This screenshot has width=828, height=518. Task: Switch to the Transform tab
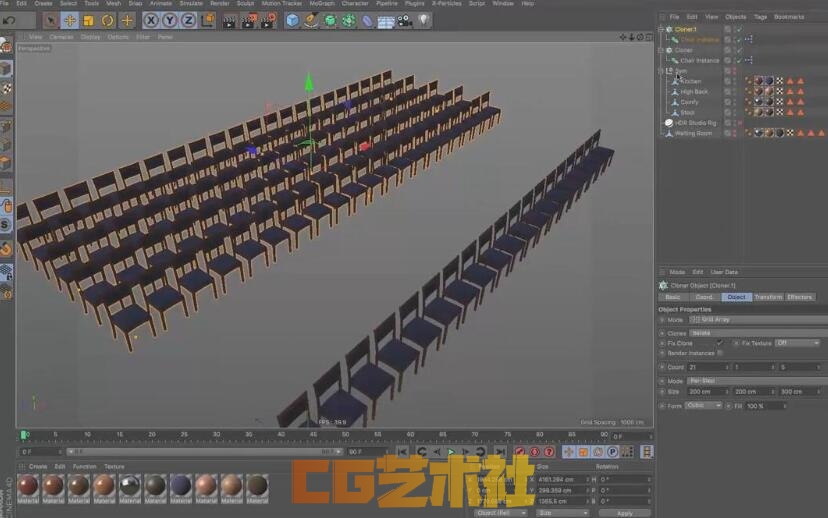coord(768,297)
